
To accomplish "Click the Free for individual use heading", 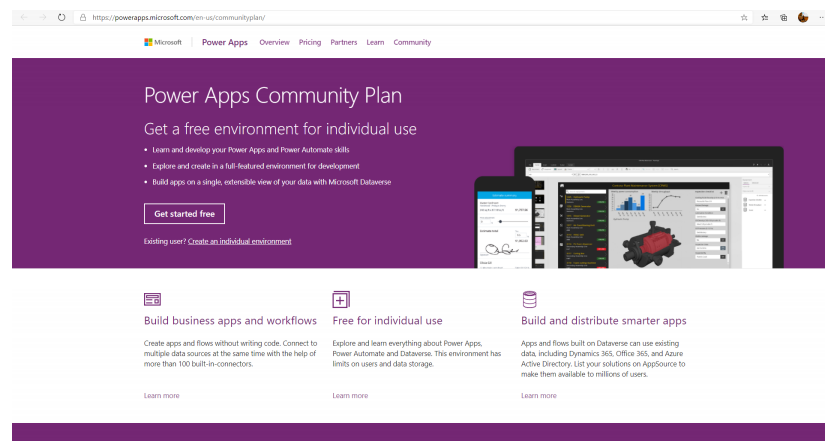I will tap(387, 321).
